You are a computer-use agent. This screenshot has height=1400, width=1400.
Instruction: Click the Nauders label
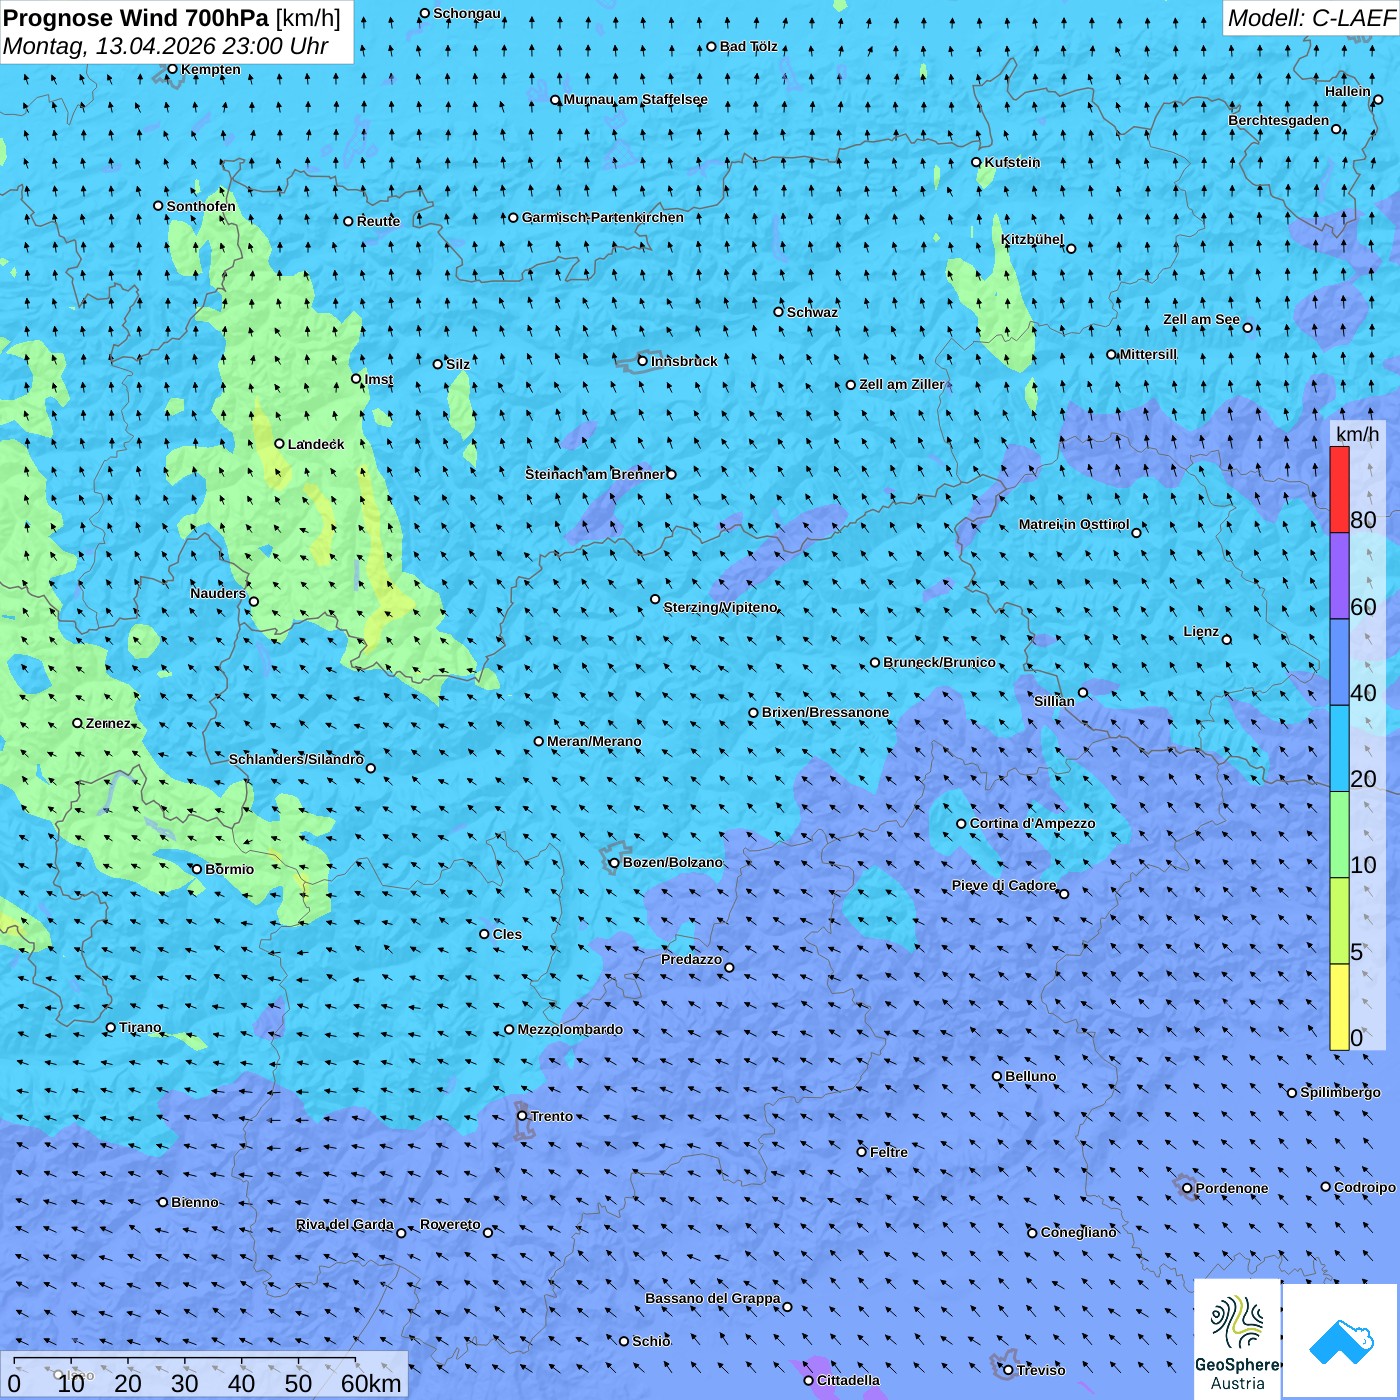[x=217, y=593]
